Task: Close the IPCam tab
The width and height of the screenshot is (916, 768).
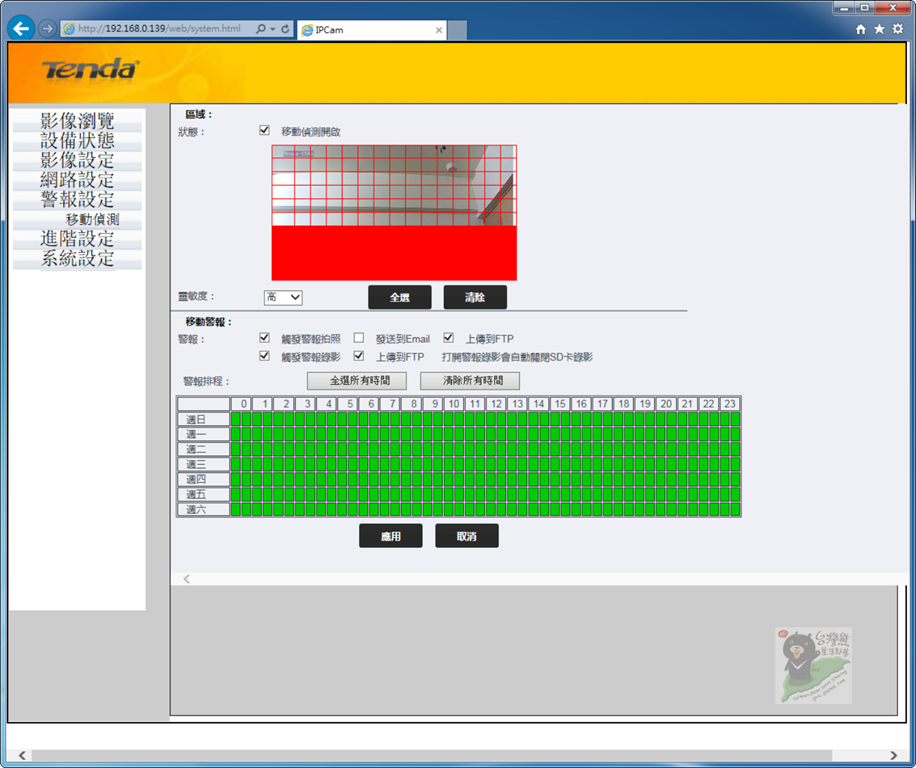Action: point(439,30)
